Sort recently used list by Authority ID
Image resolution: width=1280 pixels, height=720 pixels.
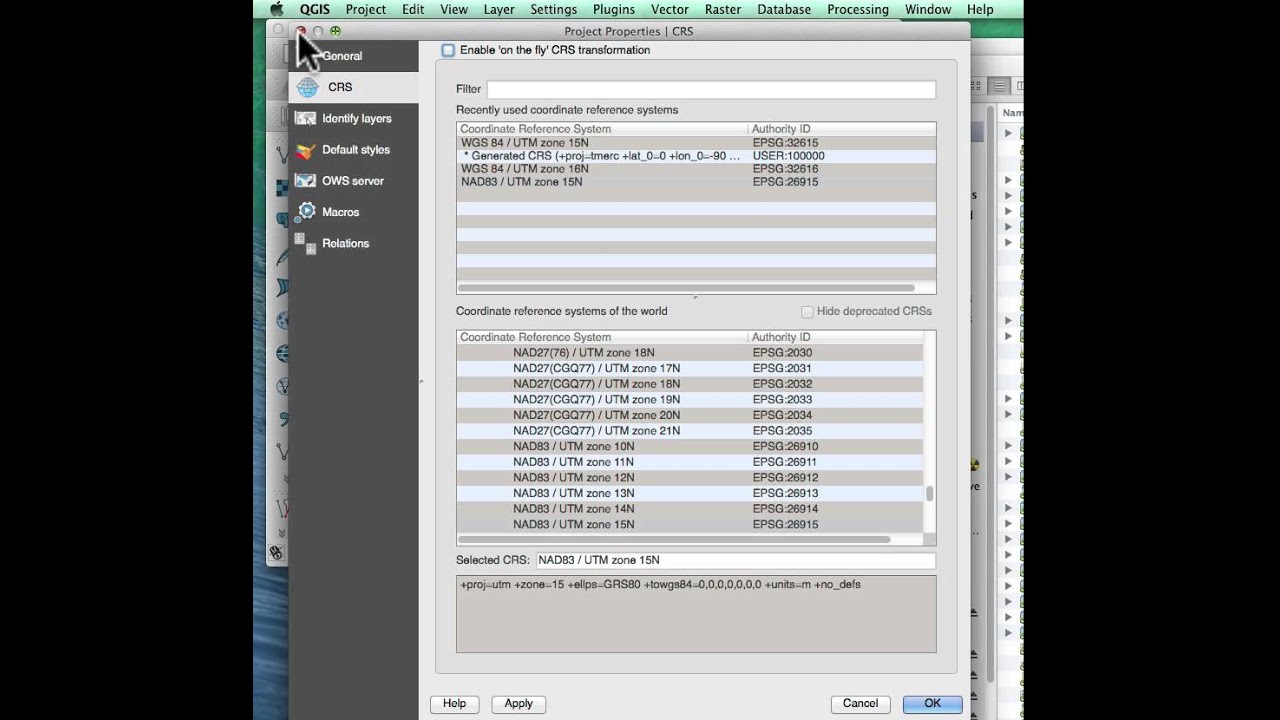point(841,129)
